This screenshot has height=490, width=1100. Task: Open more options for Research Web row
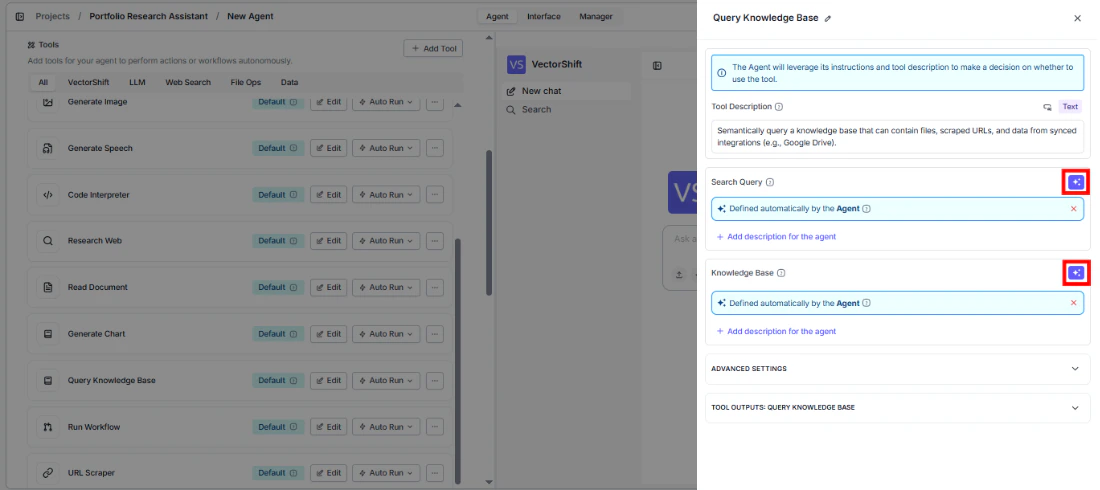tap(435, 241)
